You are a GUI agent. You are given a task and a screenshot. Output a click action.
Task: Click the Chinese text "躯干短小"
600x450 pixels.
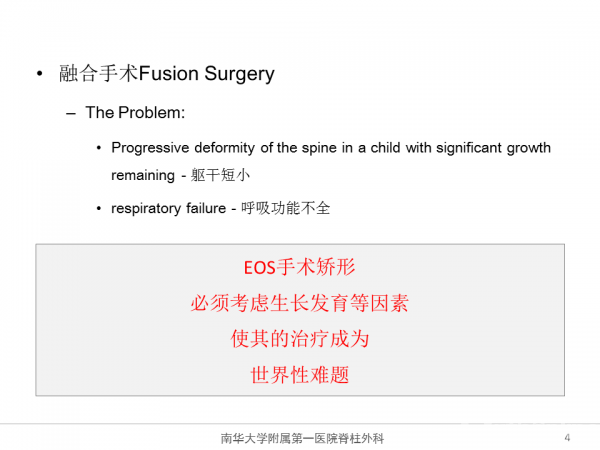(224, 175)
